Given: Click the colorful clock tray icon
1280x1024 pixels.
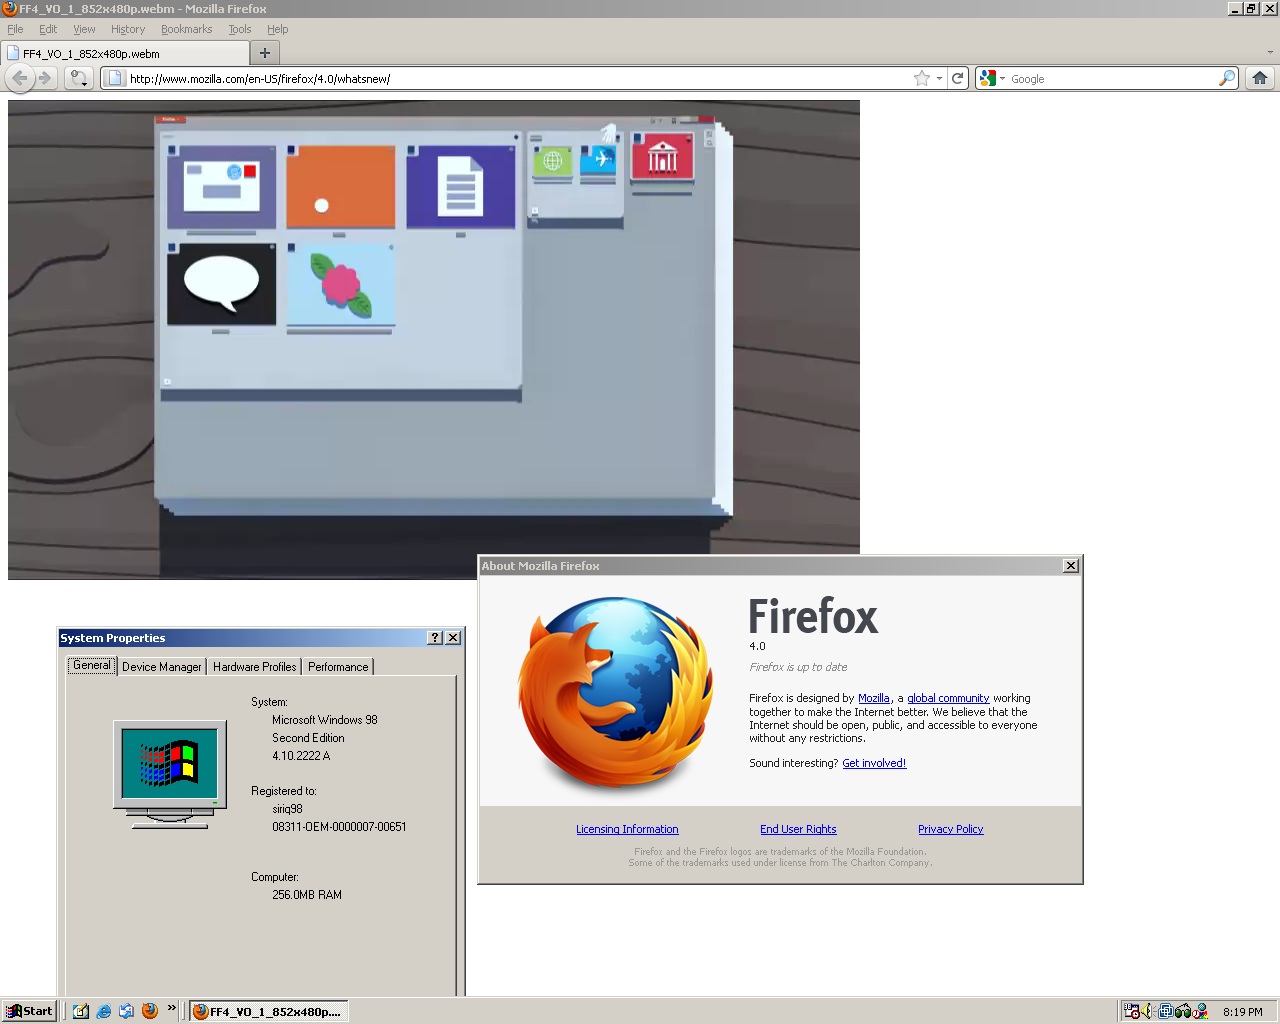Looking at the screenshot, I should pyautogui.click(x=1200, y=1011).
